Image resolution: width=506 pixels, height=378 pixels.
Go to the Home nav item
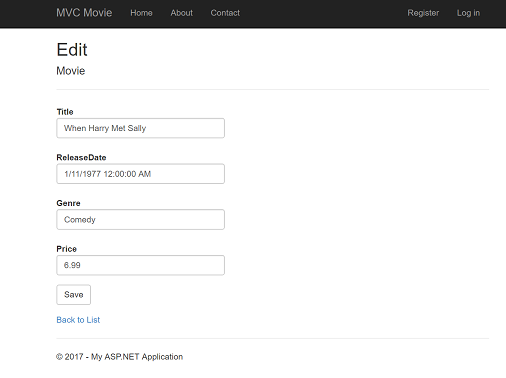click(x=141, y=13)
